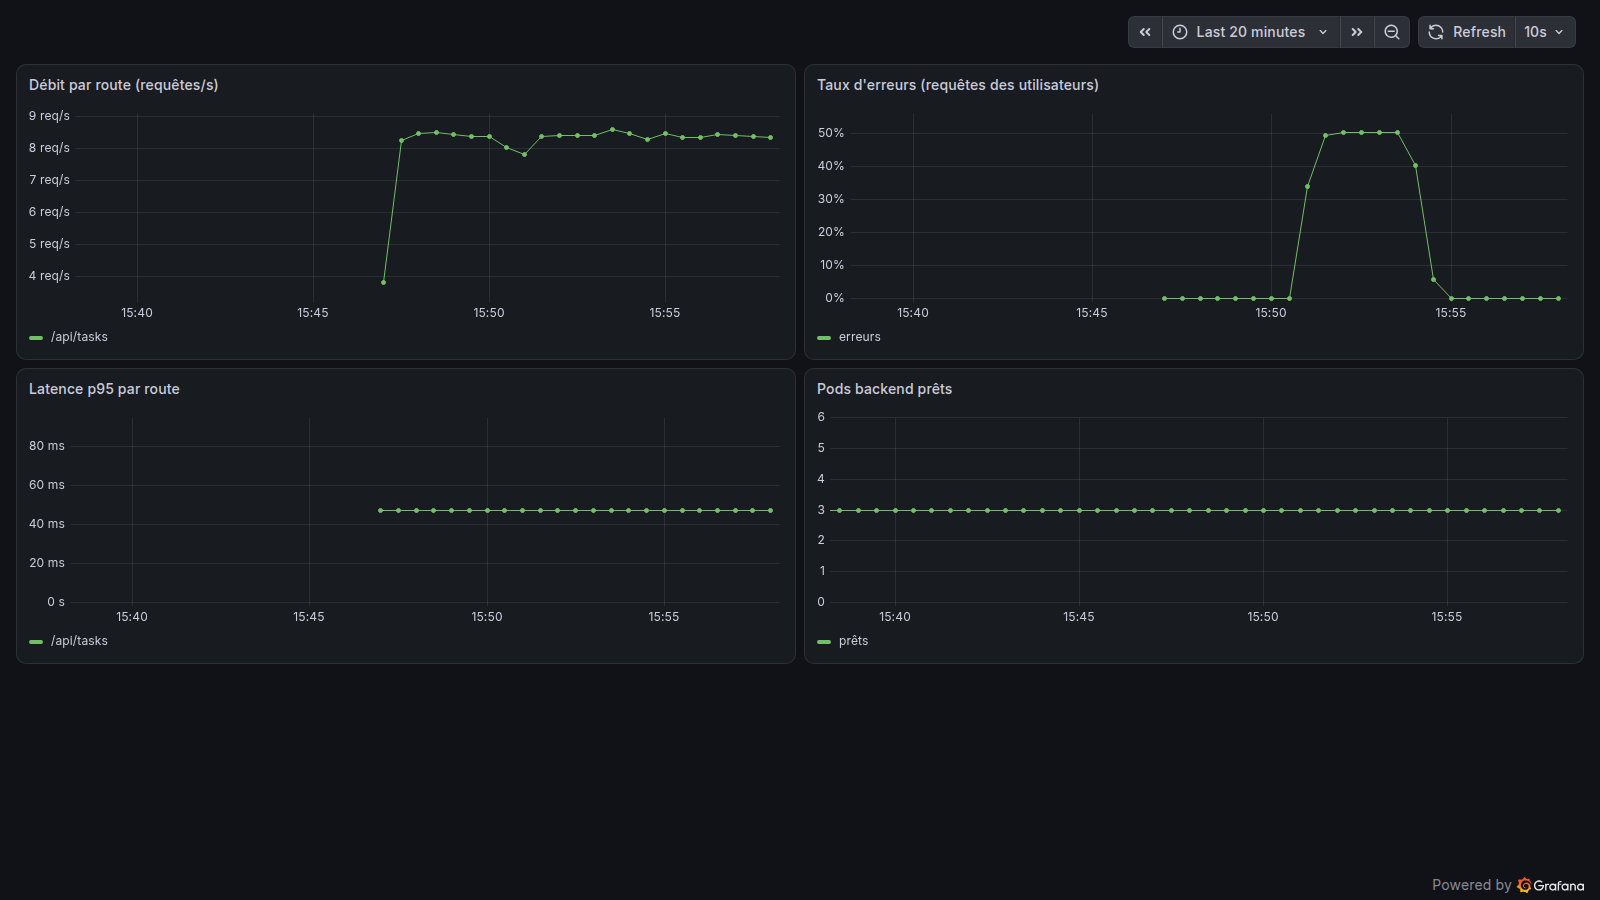Click the 50% axis label in error rate panel
The height and width of the screenshot is (900, 1600).
[831, 133]
